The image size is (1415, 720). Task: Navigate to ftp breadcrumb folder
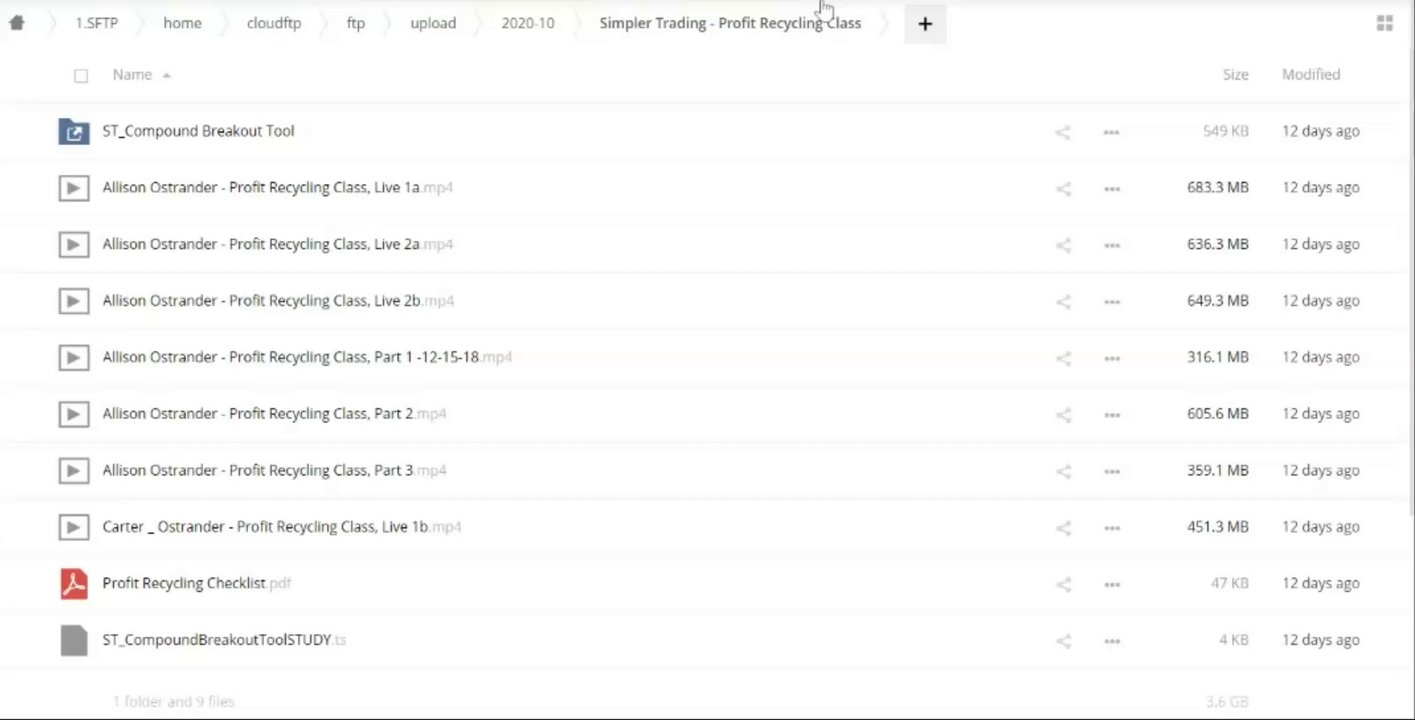point(356,23)
